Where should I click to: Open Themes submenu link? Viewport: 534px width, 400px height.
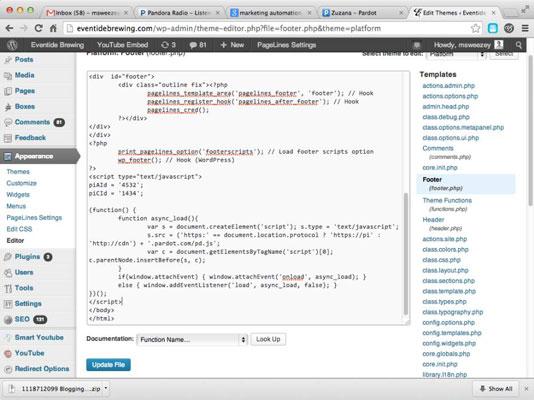(x=18, y=172)
